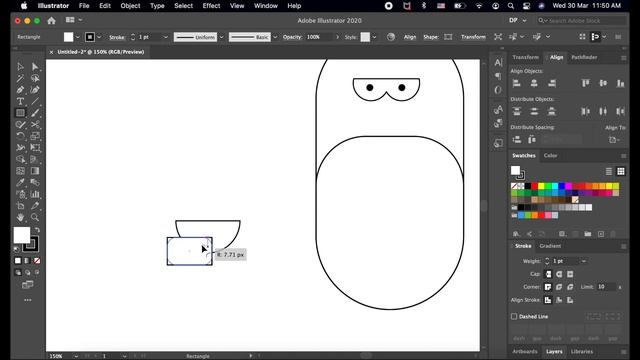Open stroke color dropdown in control bar

(x=99, y=37)
